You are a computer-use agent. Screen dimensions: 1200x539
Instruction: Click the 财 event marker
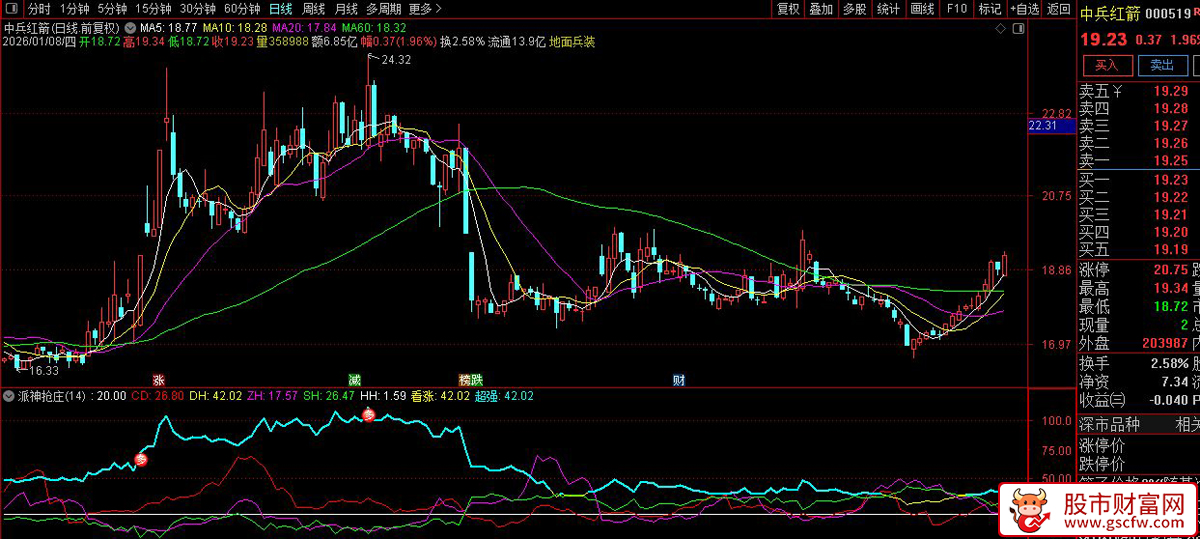(x=679, y=380)
